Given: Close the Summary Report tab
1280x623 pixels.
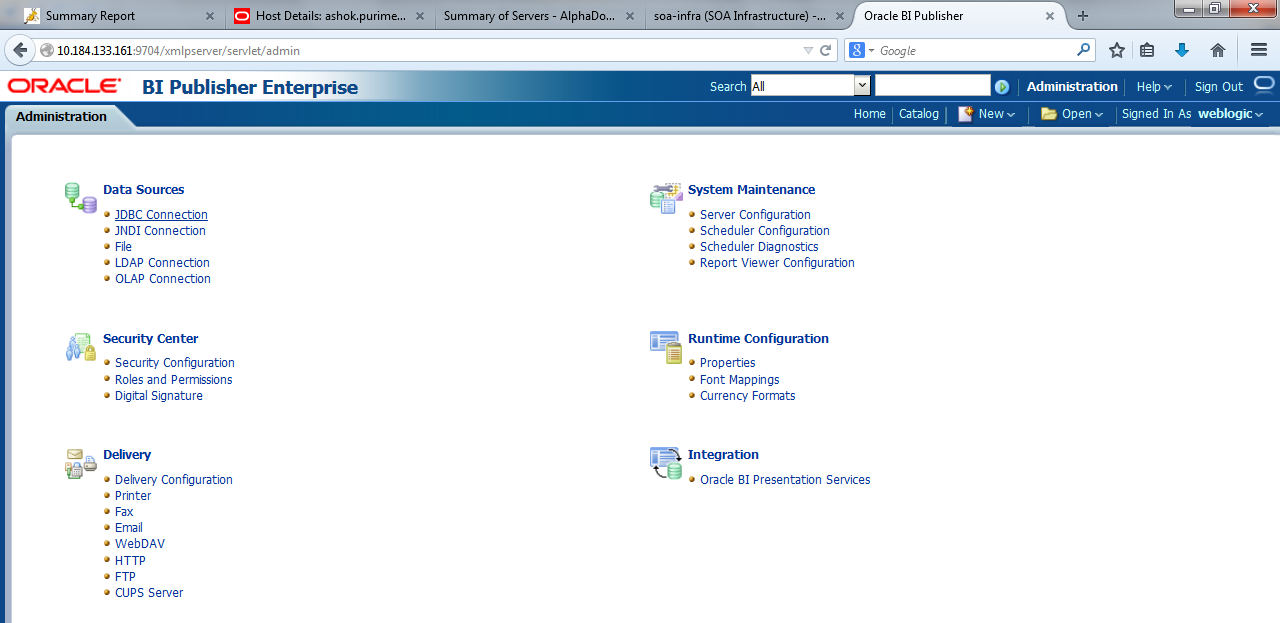Looking at the screenshot, I should tap(209, 16).
